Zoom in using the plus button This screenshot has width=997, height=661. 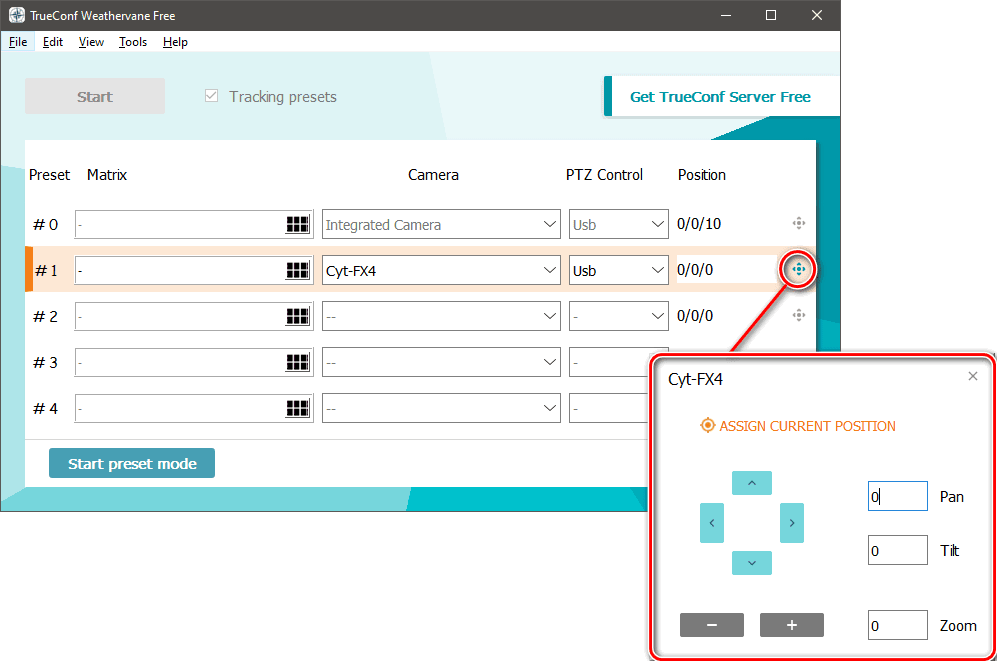coord(792,625)
